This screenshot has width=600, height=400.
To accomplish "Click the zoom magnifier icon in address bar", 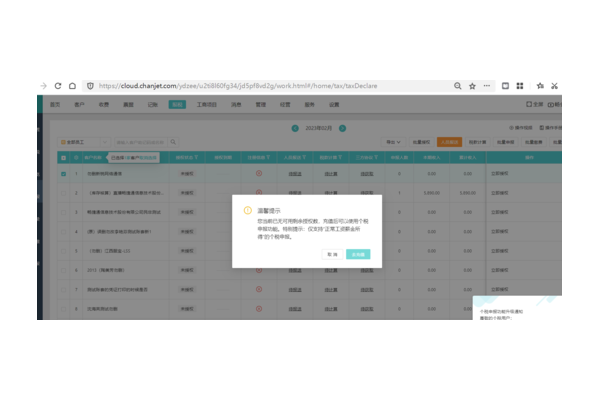I will (458, 86).
